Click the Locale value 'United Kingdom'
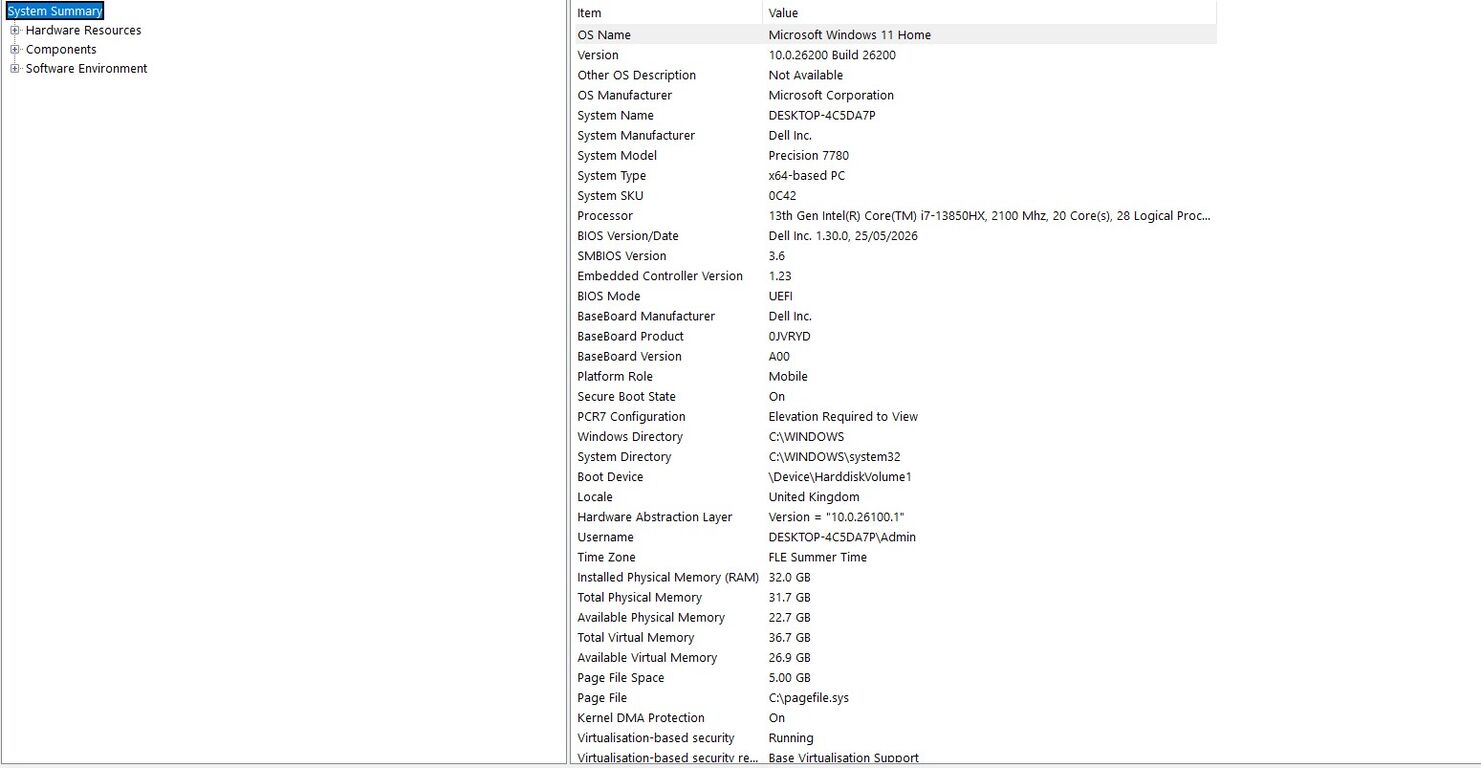The width and height of the screenshot is (1481, 768). [814, 495]
